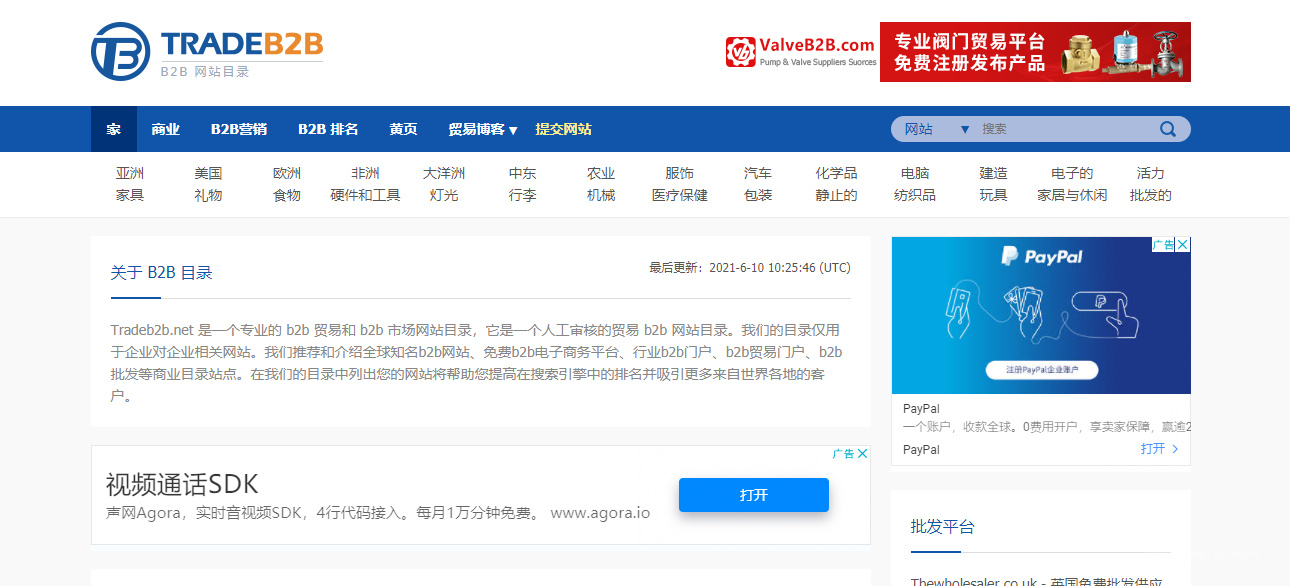Viewport: 1290px width, 586px height.
Task: Click the 关于 B2B 目录 heading
Action: (162, 273)
